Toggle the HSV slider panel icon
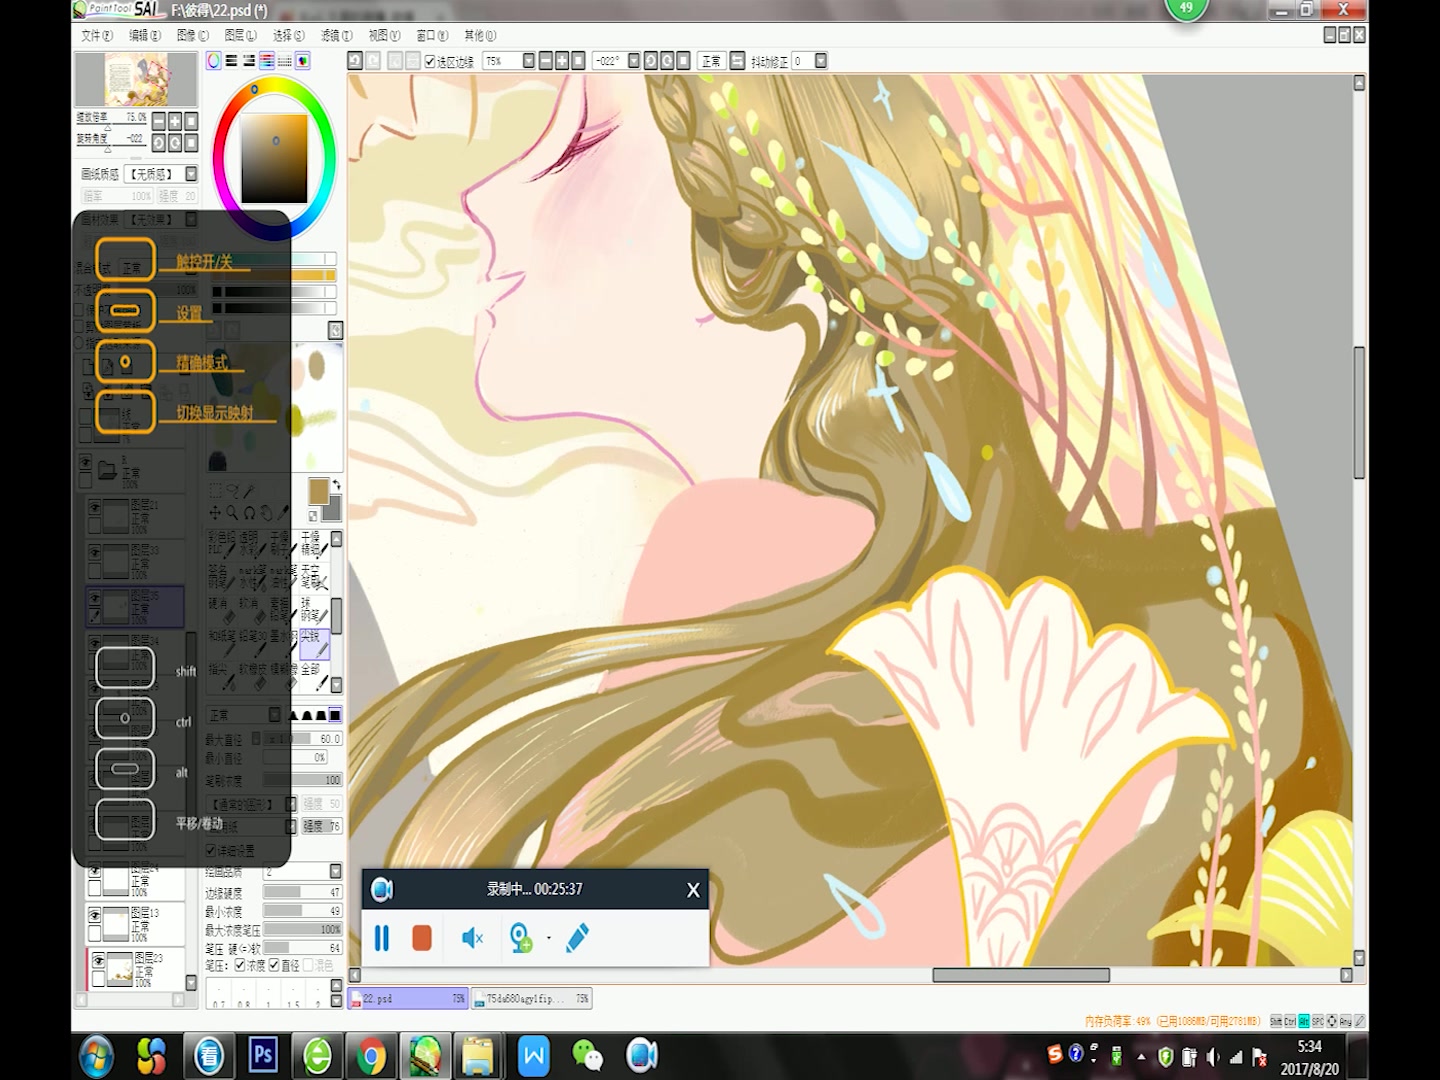Viewport: 1440px width, 1080px height. 249,61
